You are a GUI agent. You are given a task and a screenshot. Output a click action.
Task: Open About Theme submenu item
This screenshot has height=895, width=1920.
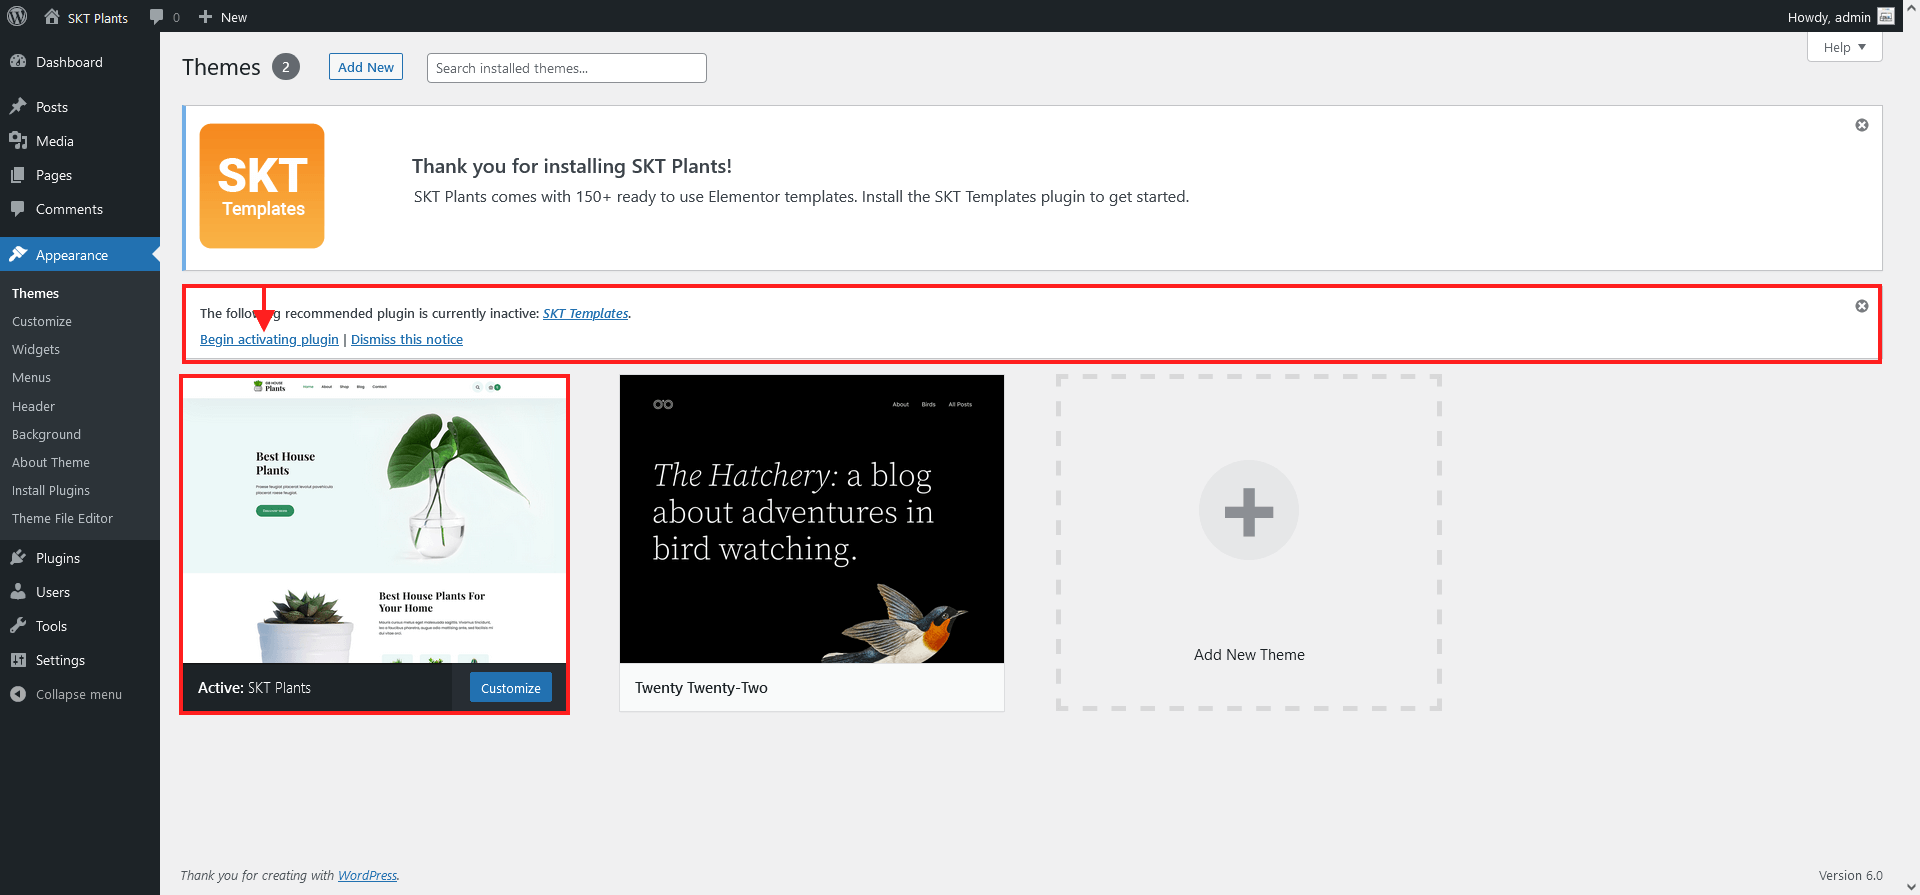click(x=51, y=462)
